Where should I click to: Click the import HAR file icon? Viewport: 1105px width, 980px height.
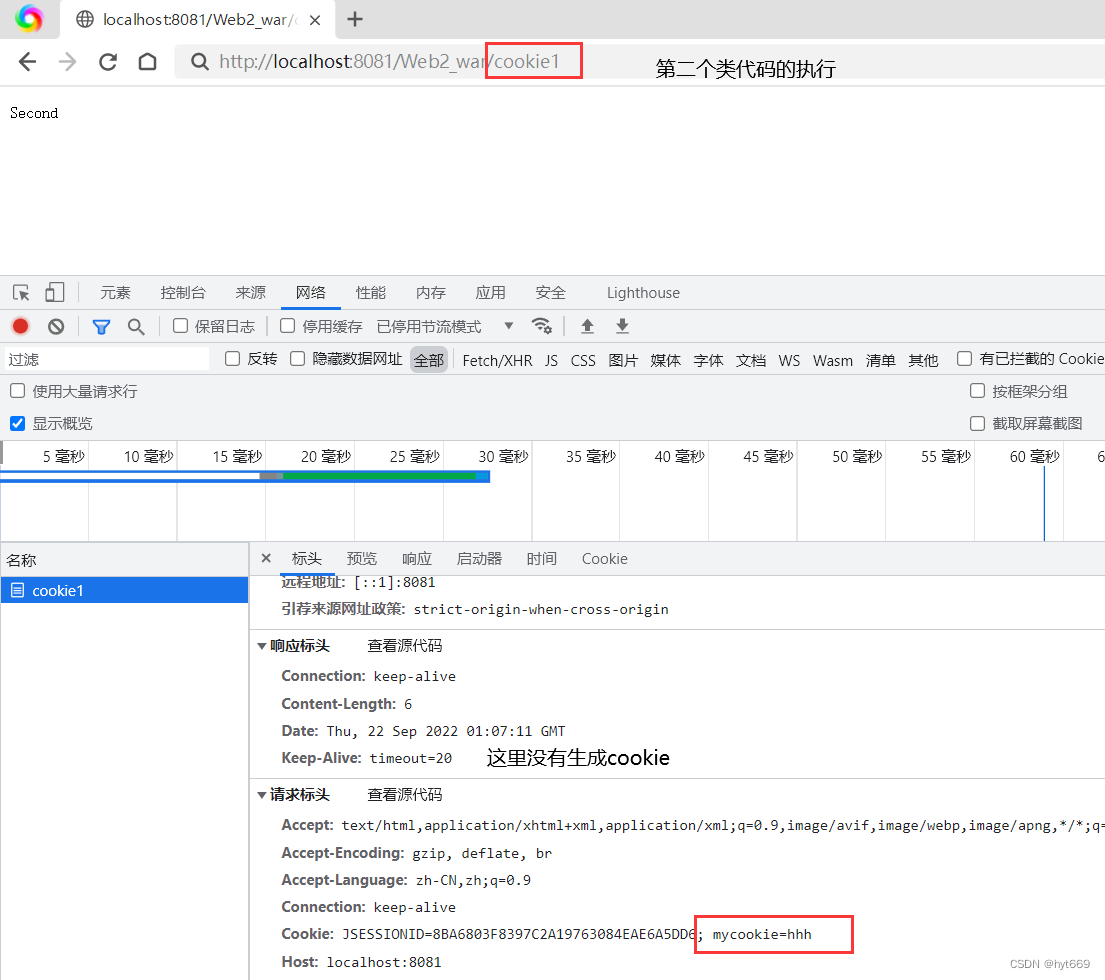click(x=587, y=326)
